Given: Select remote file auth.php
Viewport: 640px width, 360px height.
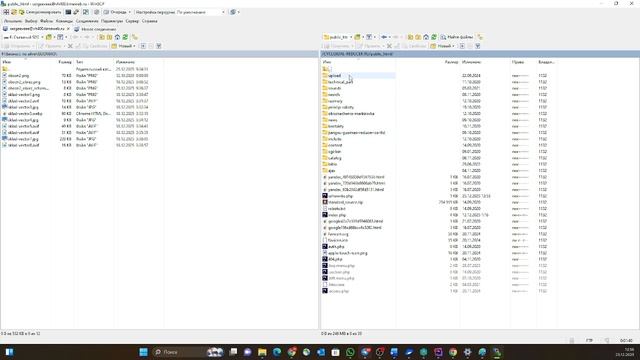Looking at the screenshot, I should pos(336,247).
